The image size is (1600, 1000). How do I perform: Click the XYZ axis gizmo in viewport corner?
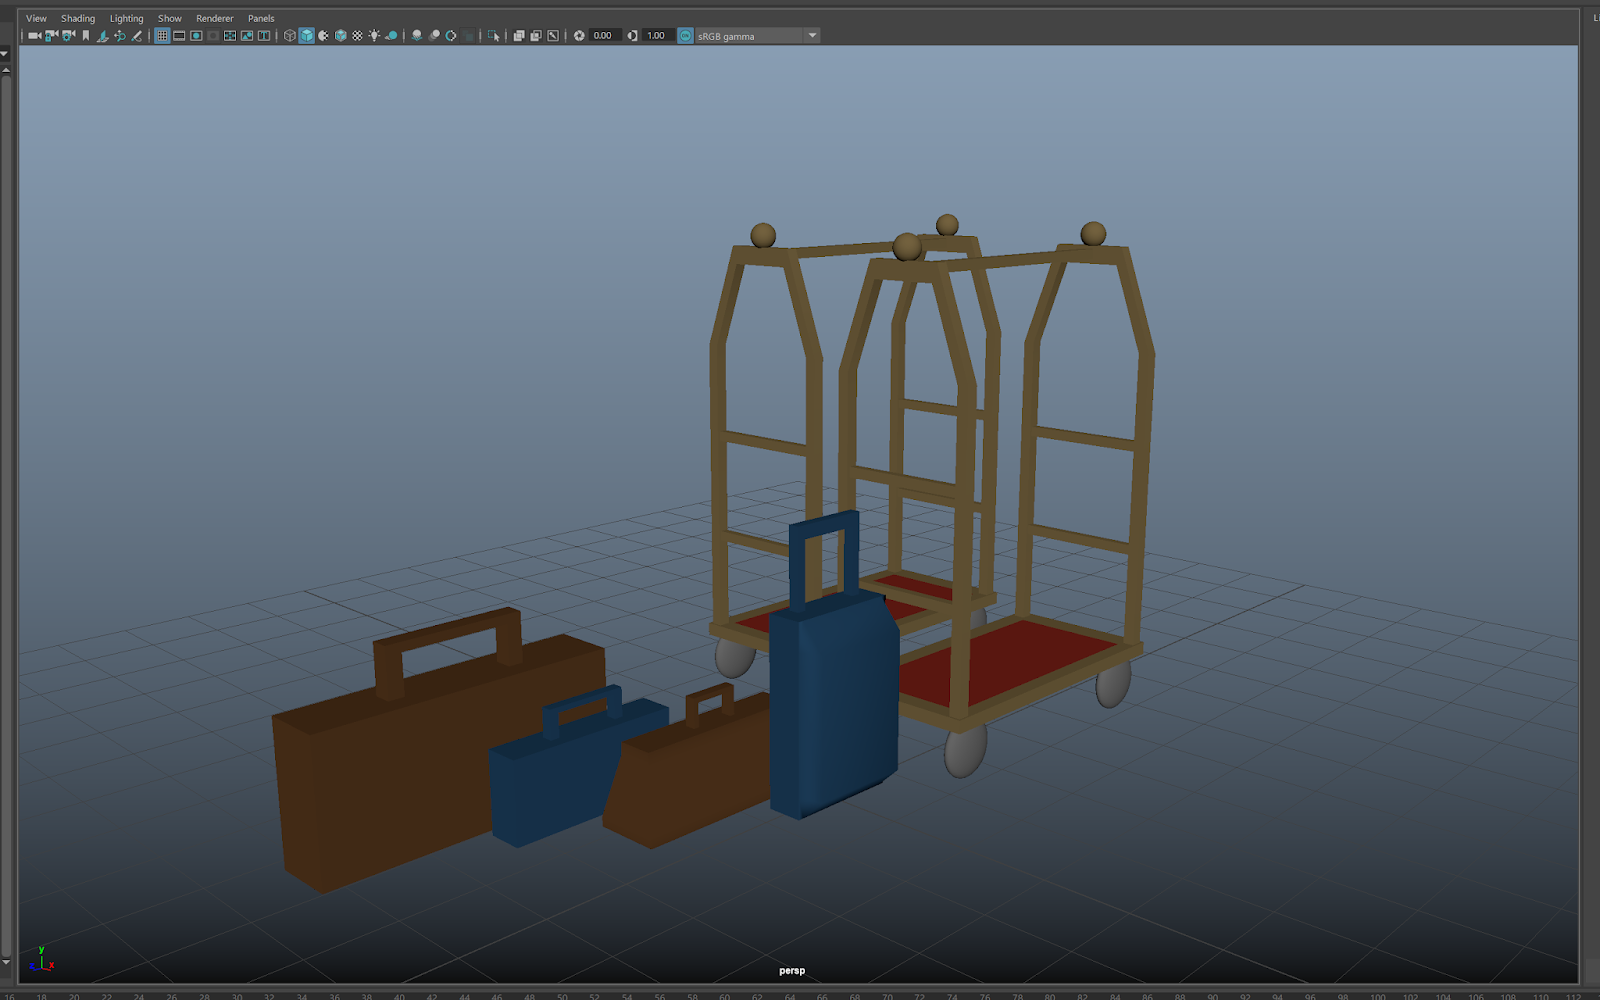41,959
